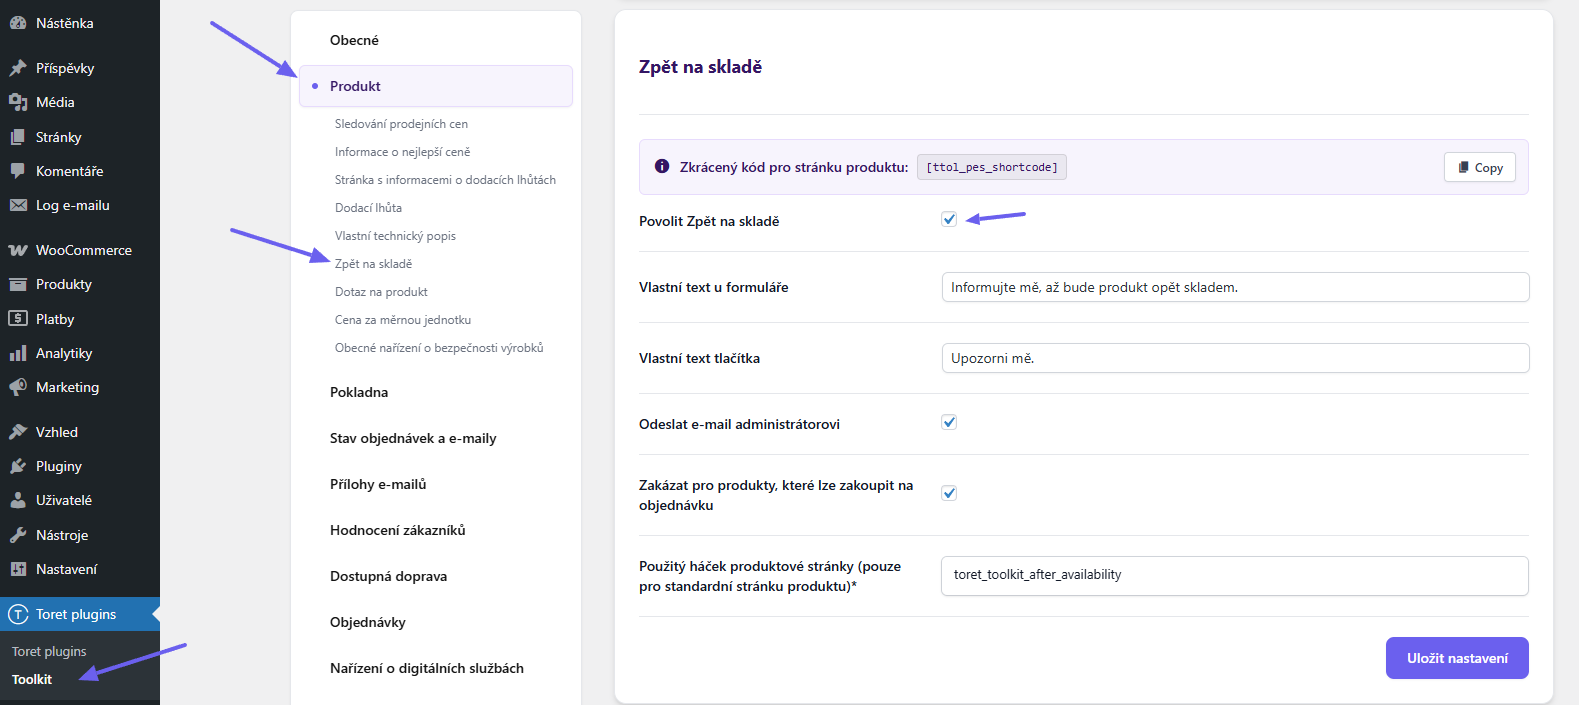Focus the Vlastní text tlačítka field

1235,358
